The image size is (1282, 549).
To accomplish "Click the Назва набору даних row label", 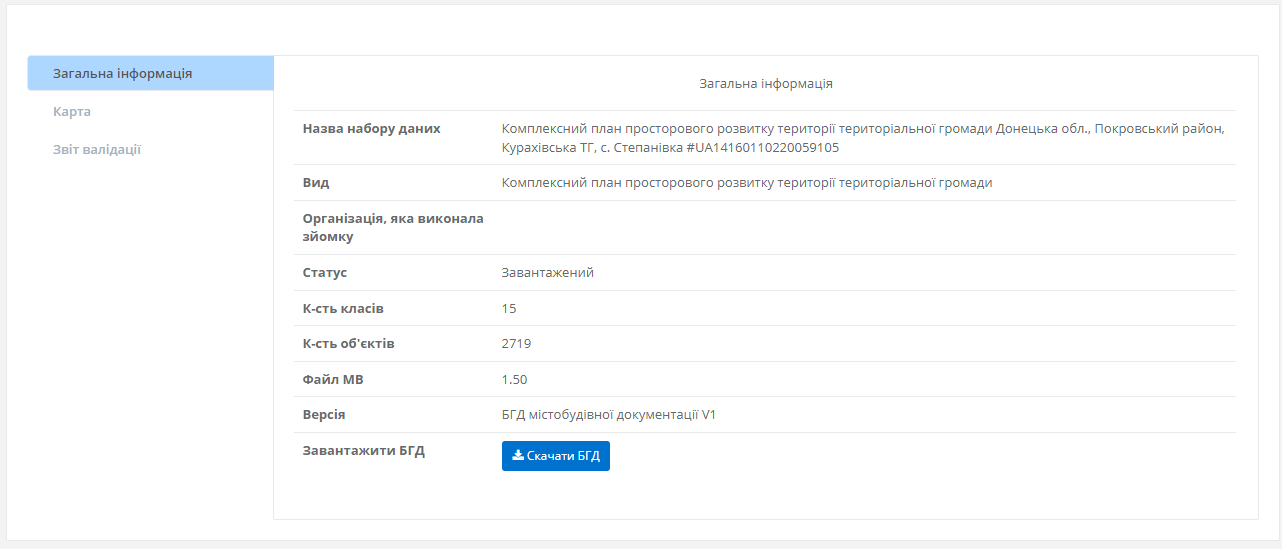I will (371, 129).
